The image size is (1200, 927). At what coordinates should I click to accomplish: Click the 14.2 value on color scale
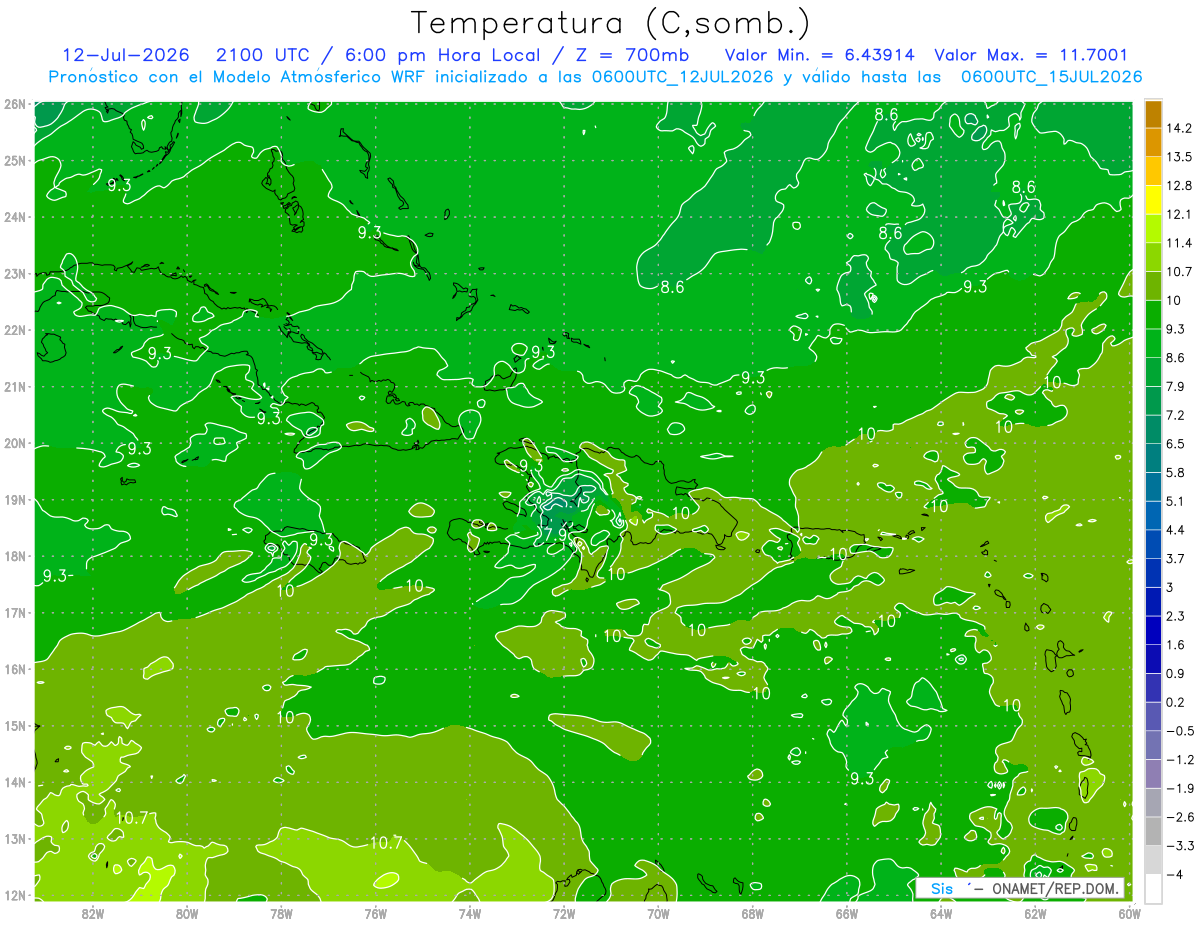(x=1180, y=128)
